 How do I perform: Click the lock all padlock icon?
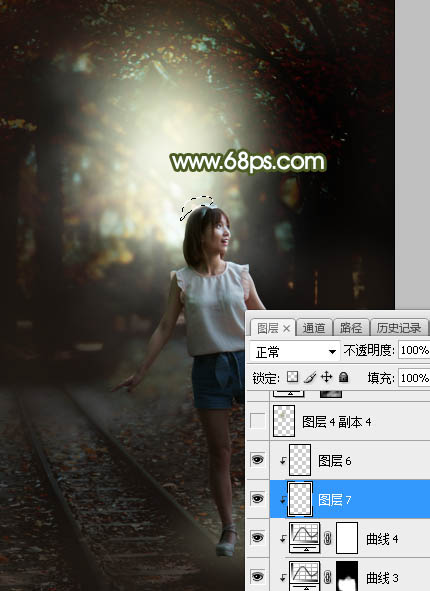click(x=343, y=377)
